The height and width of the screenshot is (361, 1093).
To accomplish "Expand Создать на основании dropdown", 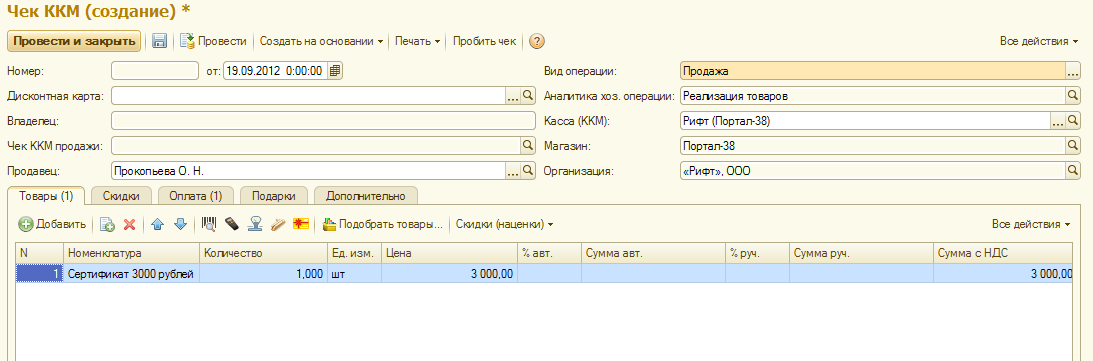I will coord(322,41).
